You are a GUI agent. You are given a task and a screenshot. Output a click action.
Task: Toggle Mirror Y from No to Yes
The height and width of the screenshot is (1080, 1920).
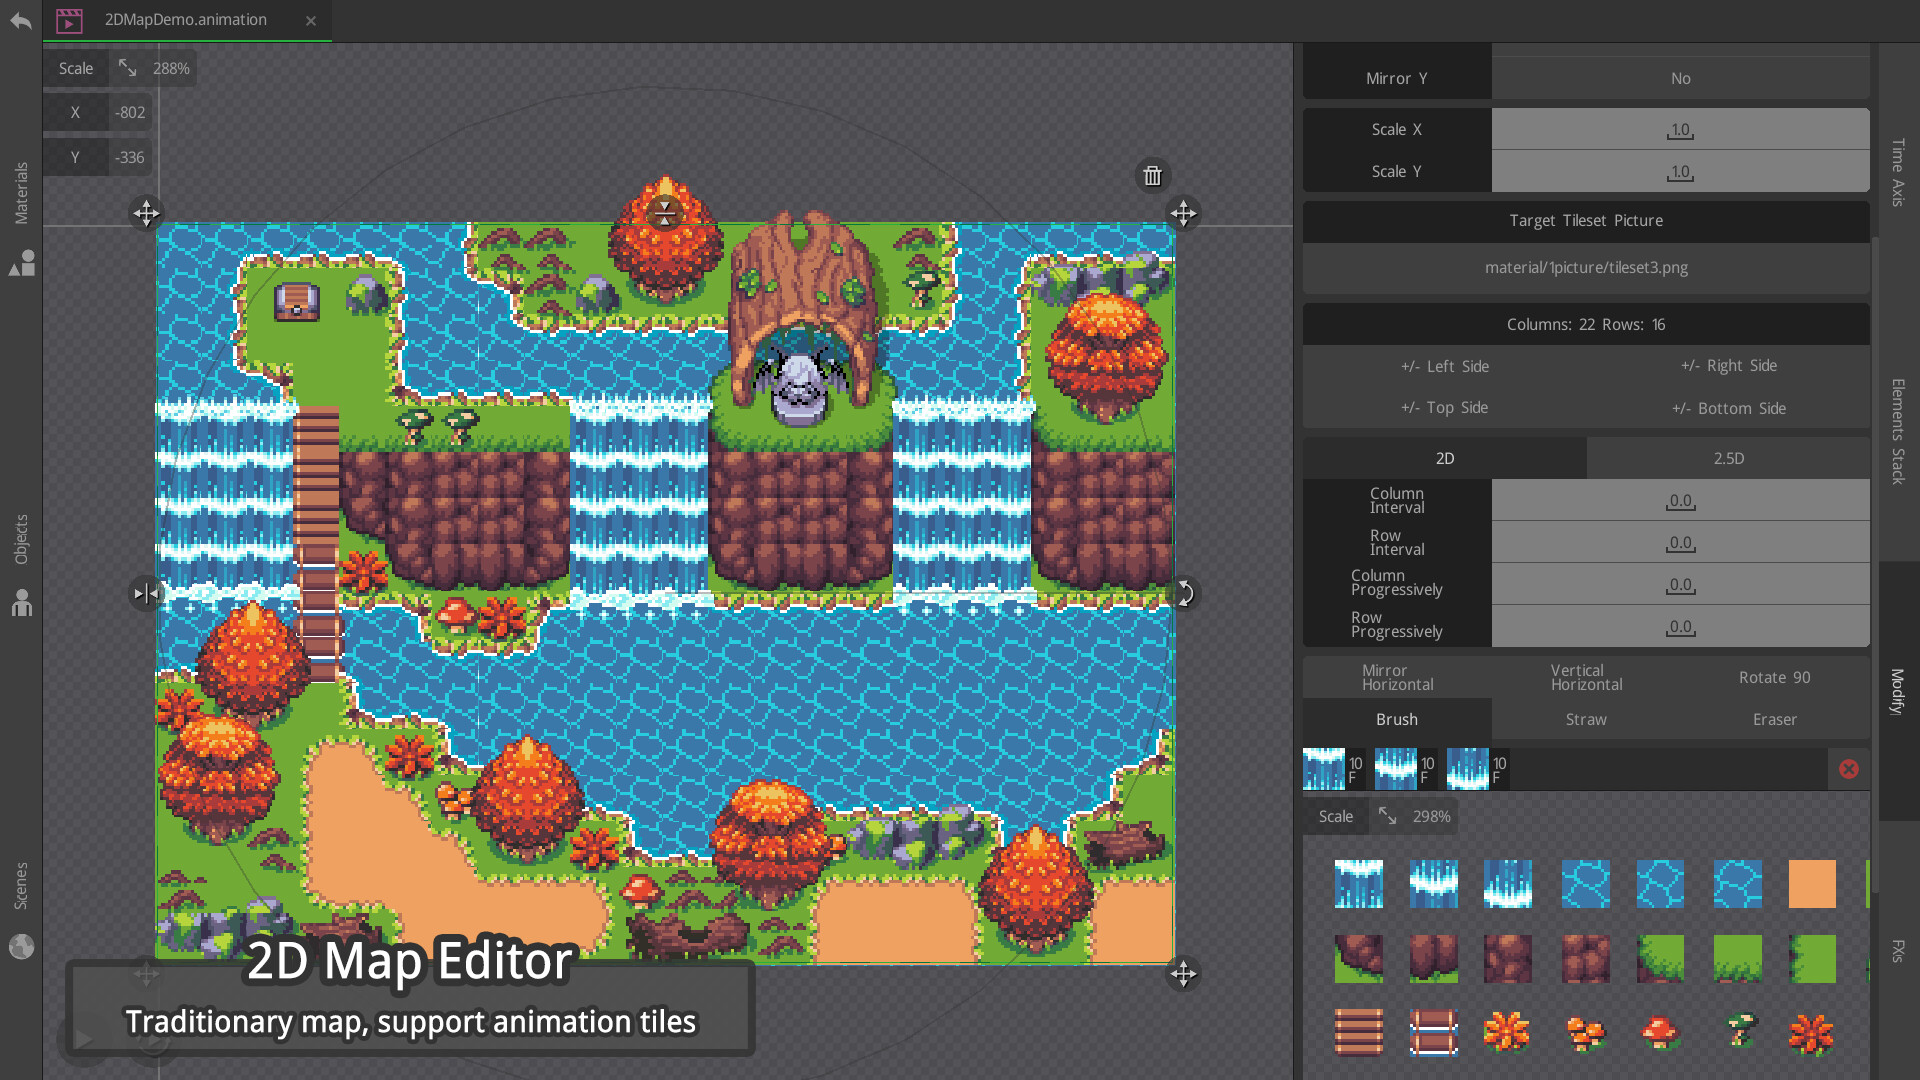(1680, 78)
